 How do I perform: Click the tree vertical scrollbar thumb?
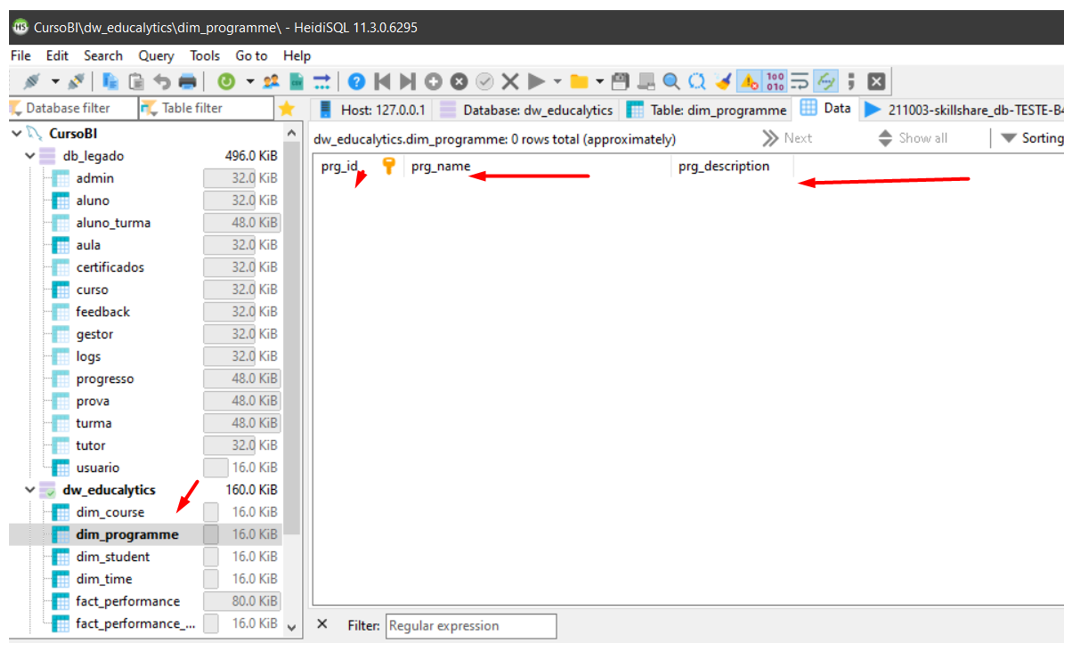(x=292, y=339)
